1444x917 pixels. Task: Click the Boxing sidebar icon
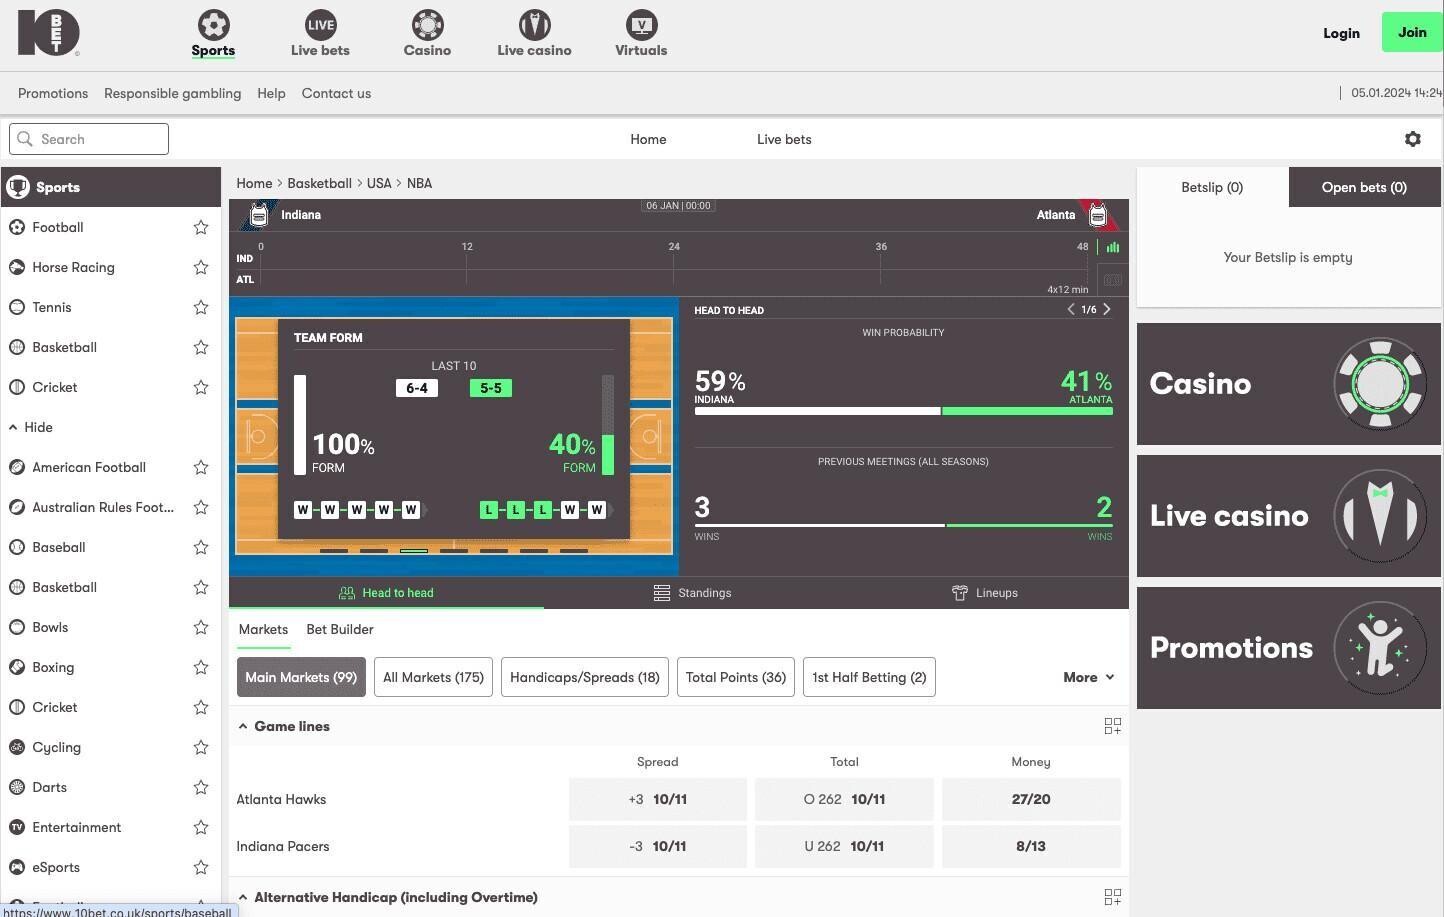(x=17, y=667)
